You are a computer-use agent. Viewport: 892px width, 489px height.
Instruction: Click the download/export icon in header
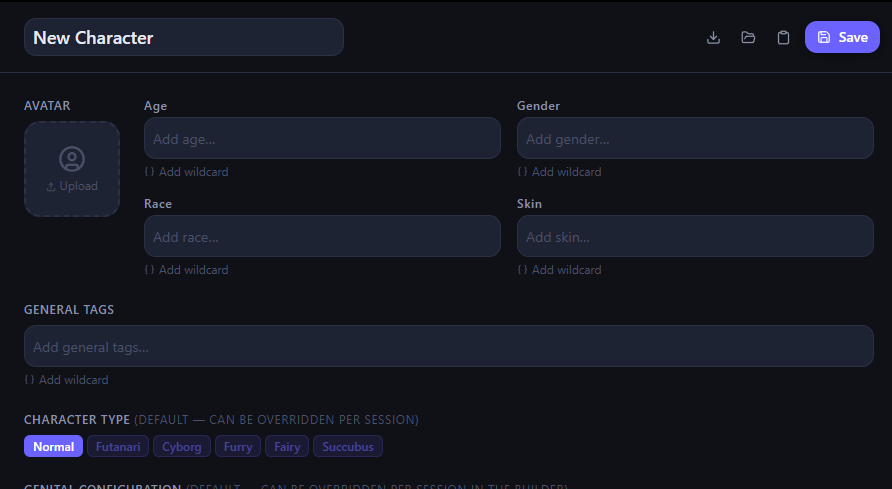(713, 38)
